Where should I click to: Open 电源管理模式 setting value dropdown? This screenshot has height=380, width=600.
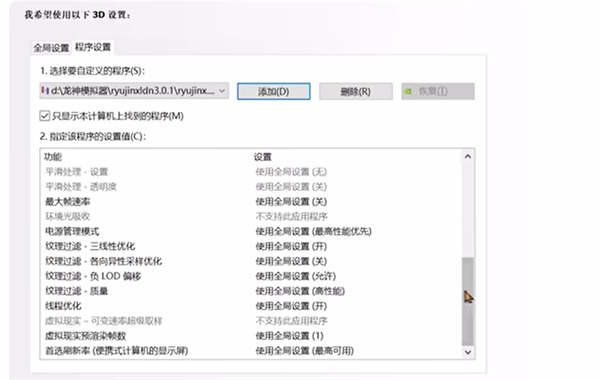[313, 232]
